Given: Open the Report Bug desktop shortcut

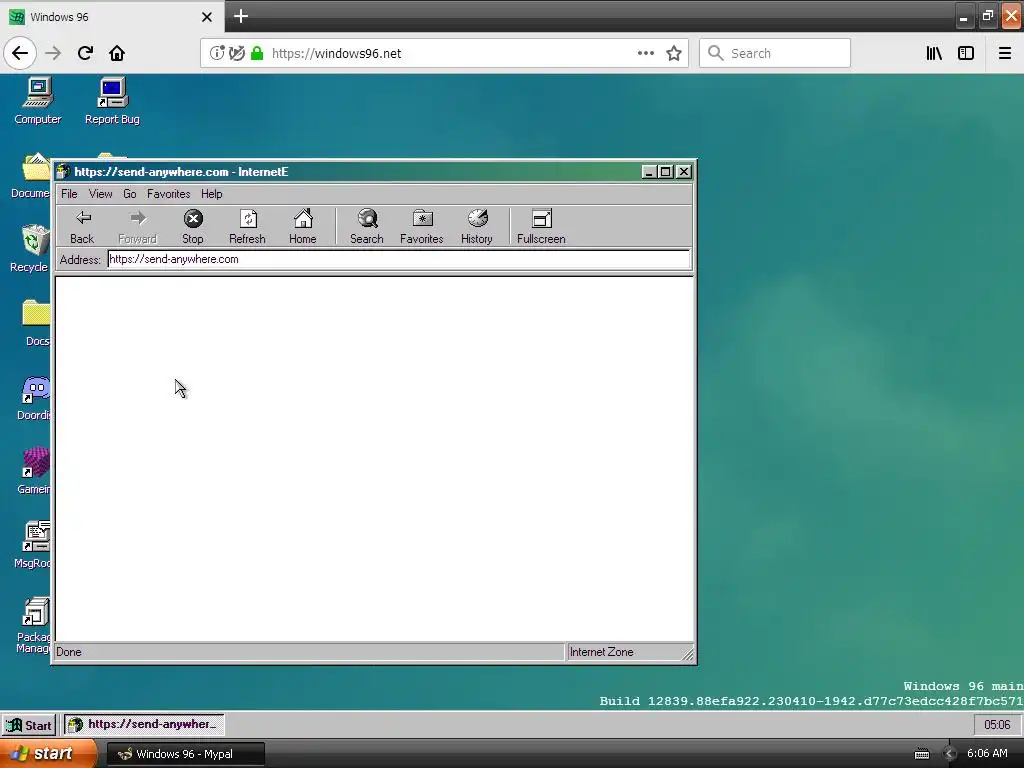Looking at the screenshot, I should click(x=112, y=101).
